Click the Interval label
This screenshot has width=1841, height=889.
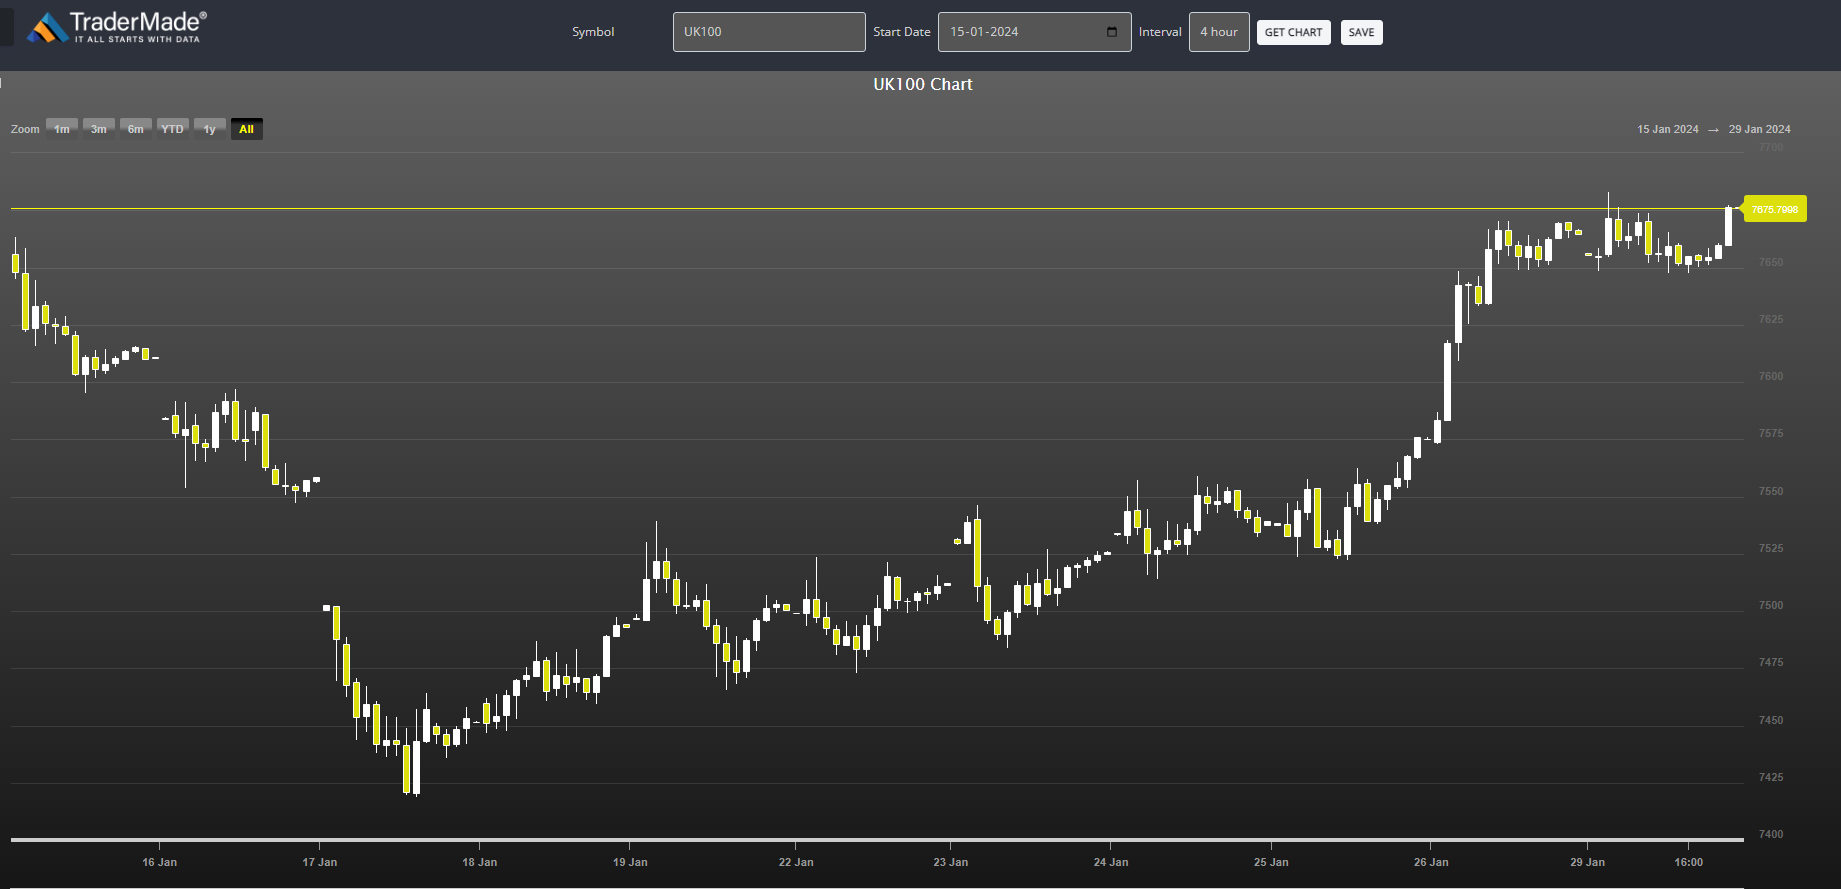click(1160, 32)
